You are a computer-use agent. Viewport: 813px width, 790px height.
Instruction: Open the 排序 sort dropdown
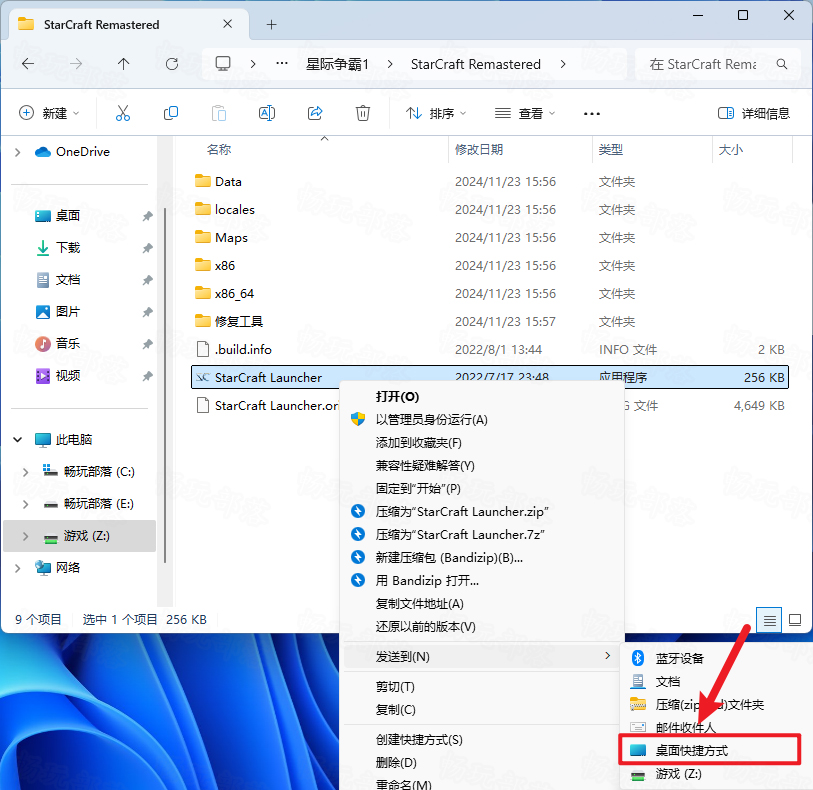coord(436,113)
